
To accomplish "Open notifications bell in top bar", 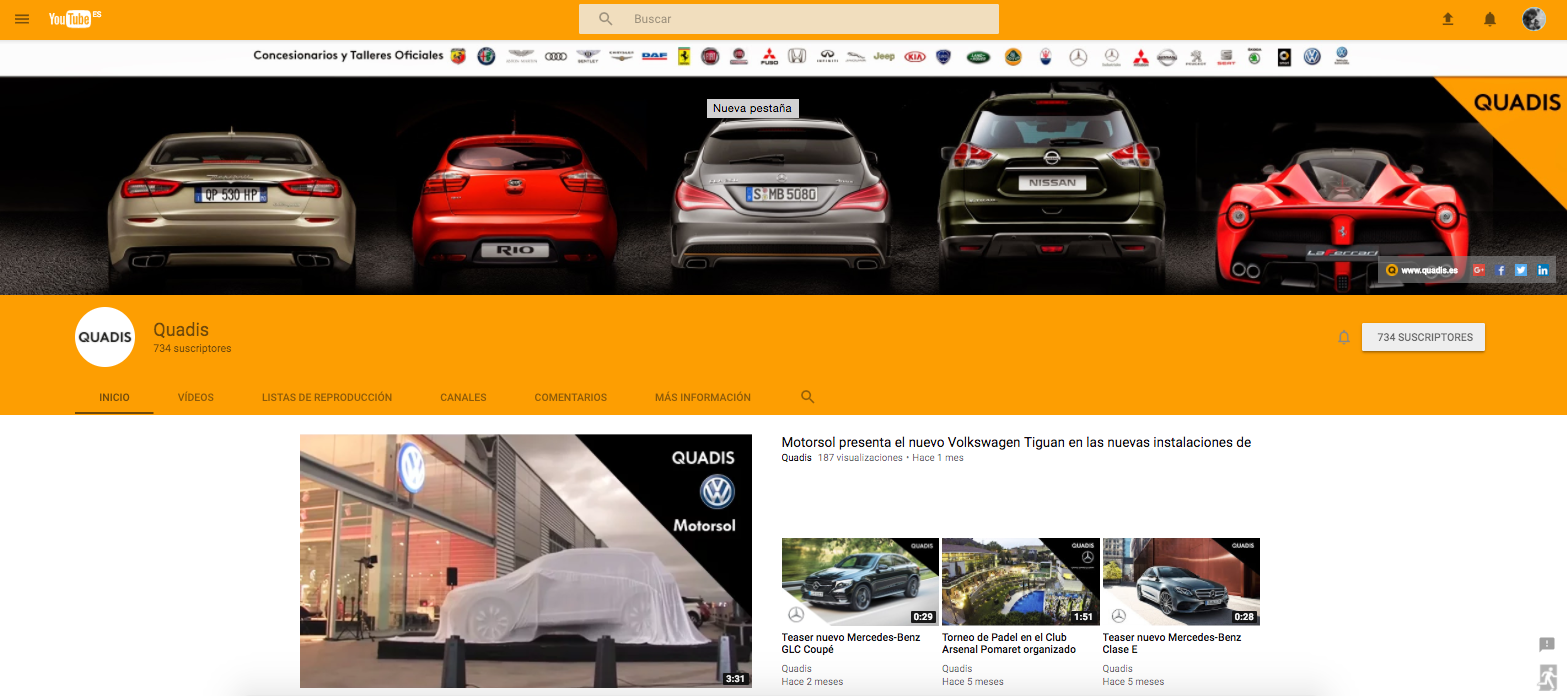I will 1490,19.
